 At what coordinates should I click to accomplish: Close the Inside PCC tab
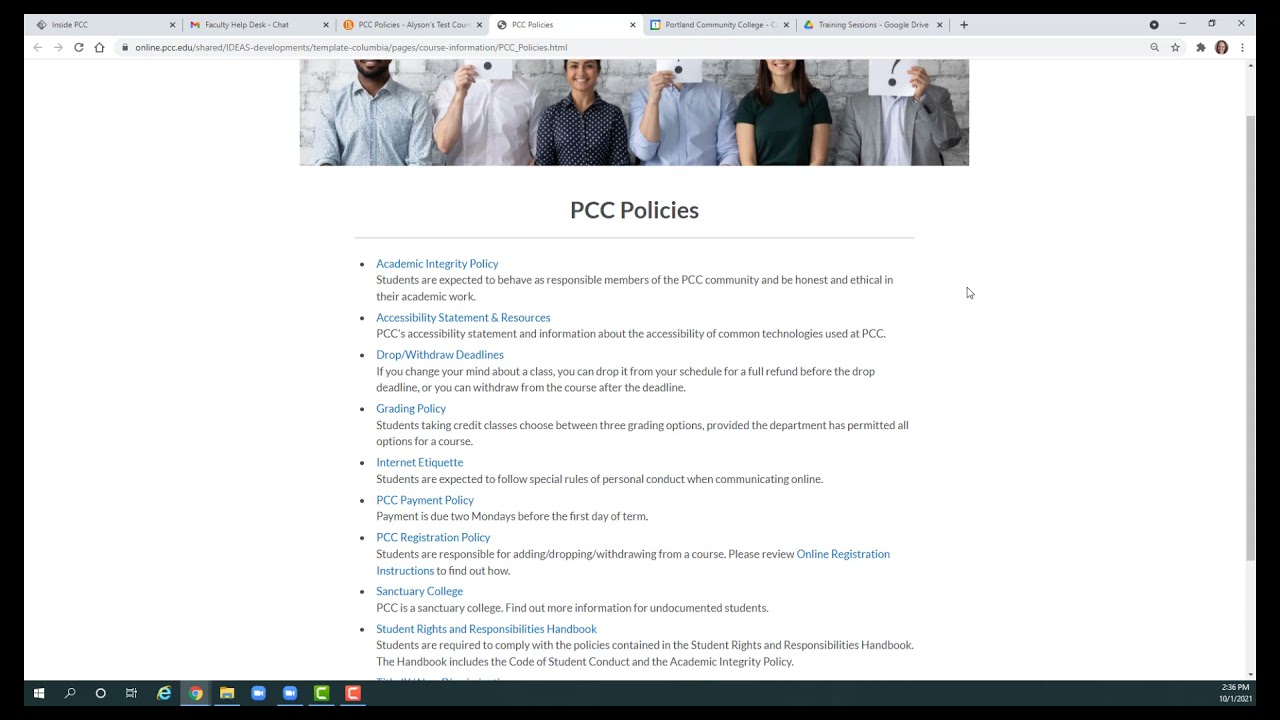(x=172, y=25)
